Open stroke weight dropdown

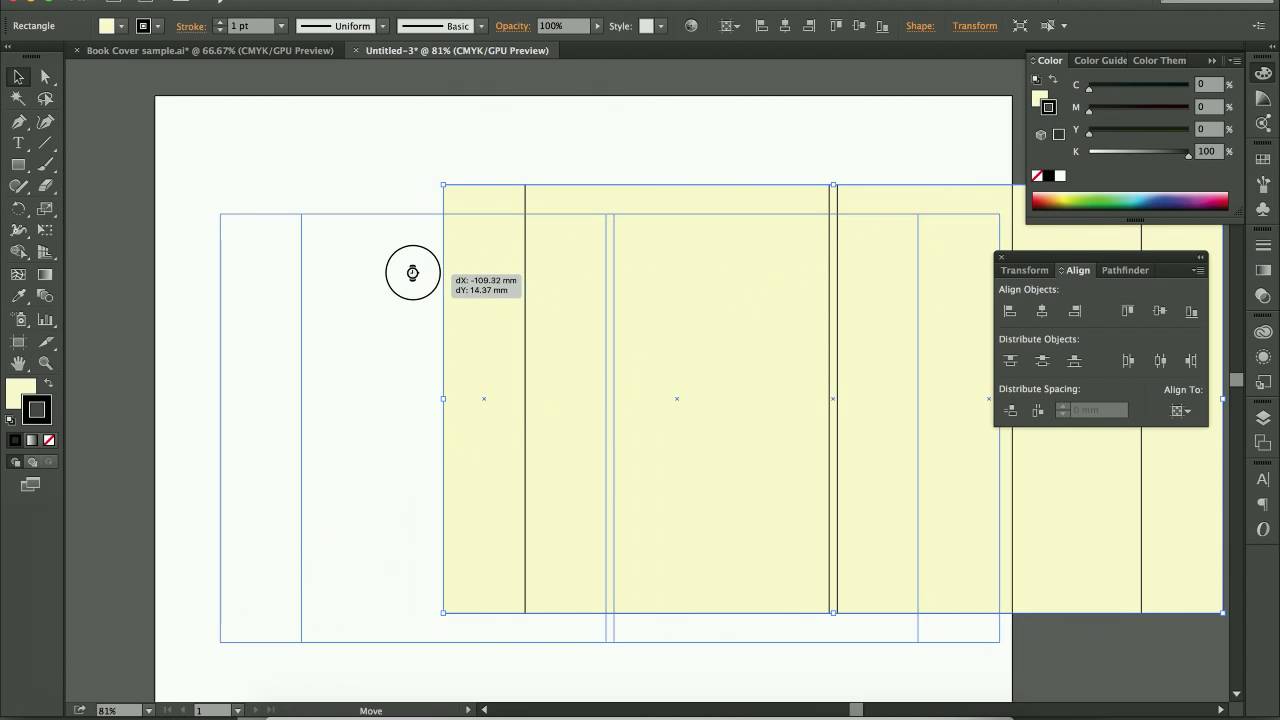click(x=281, y=26)
